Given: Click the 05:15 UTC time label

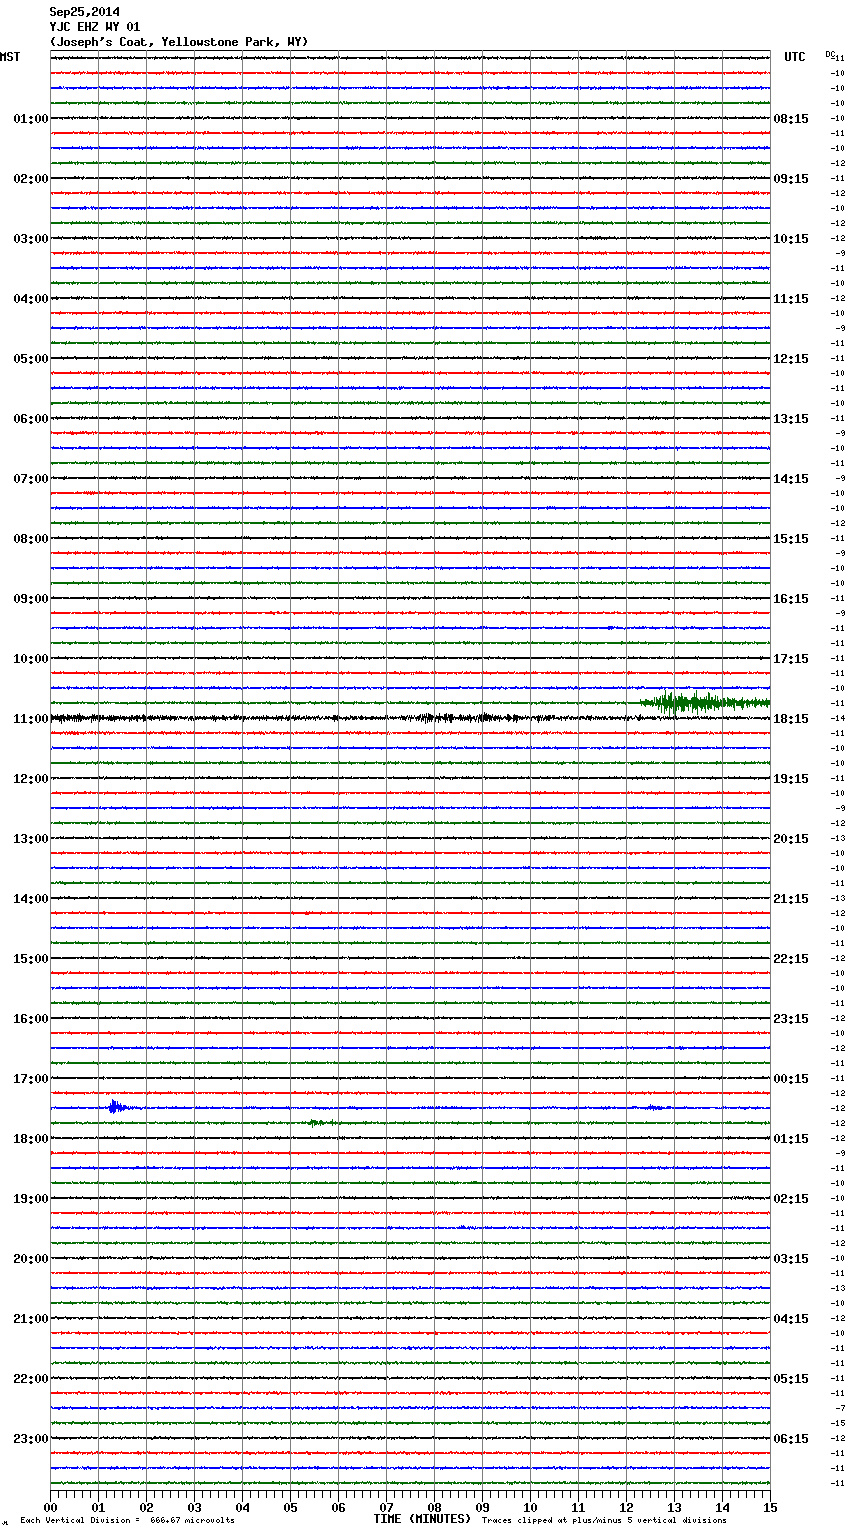Looking at the screenshot, I should pyautogui.click(x=791, y=1379).
